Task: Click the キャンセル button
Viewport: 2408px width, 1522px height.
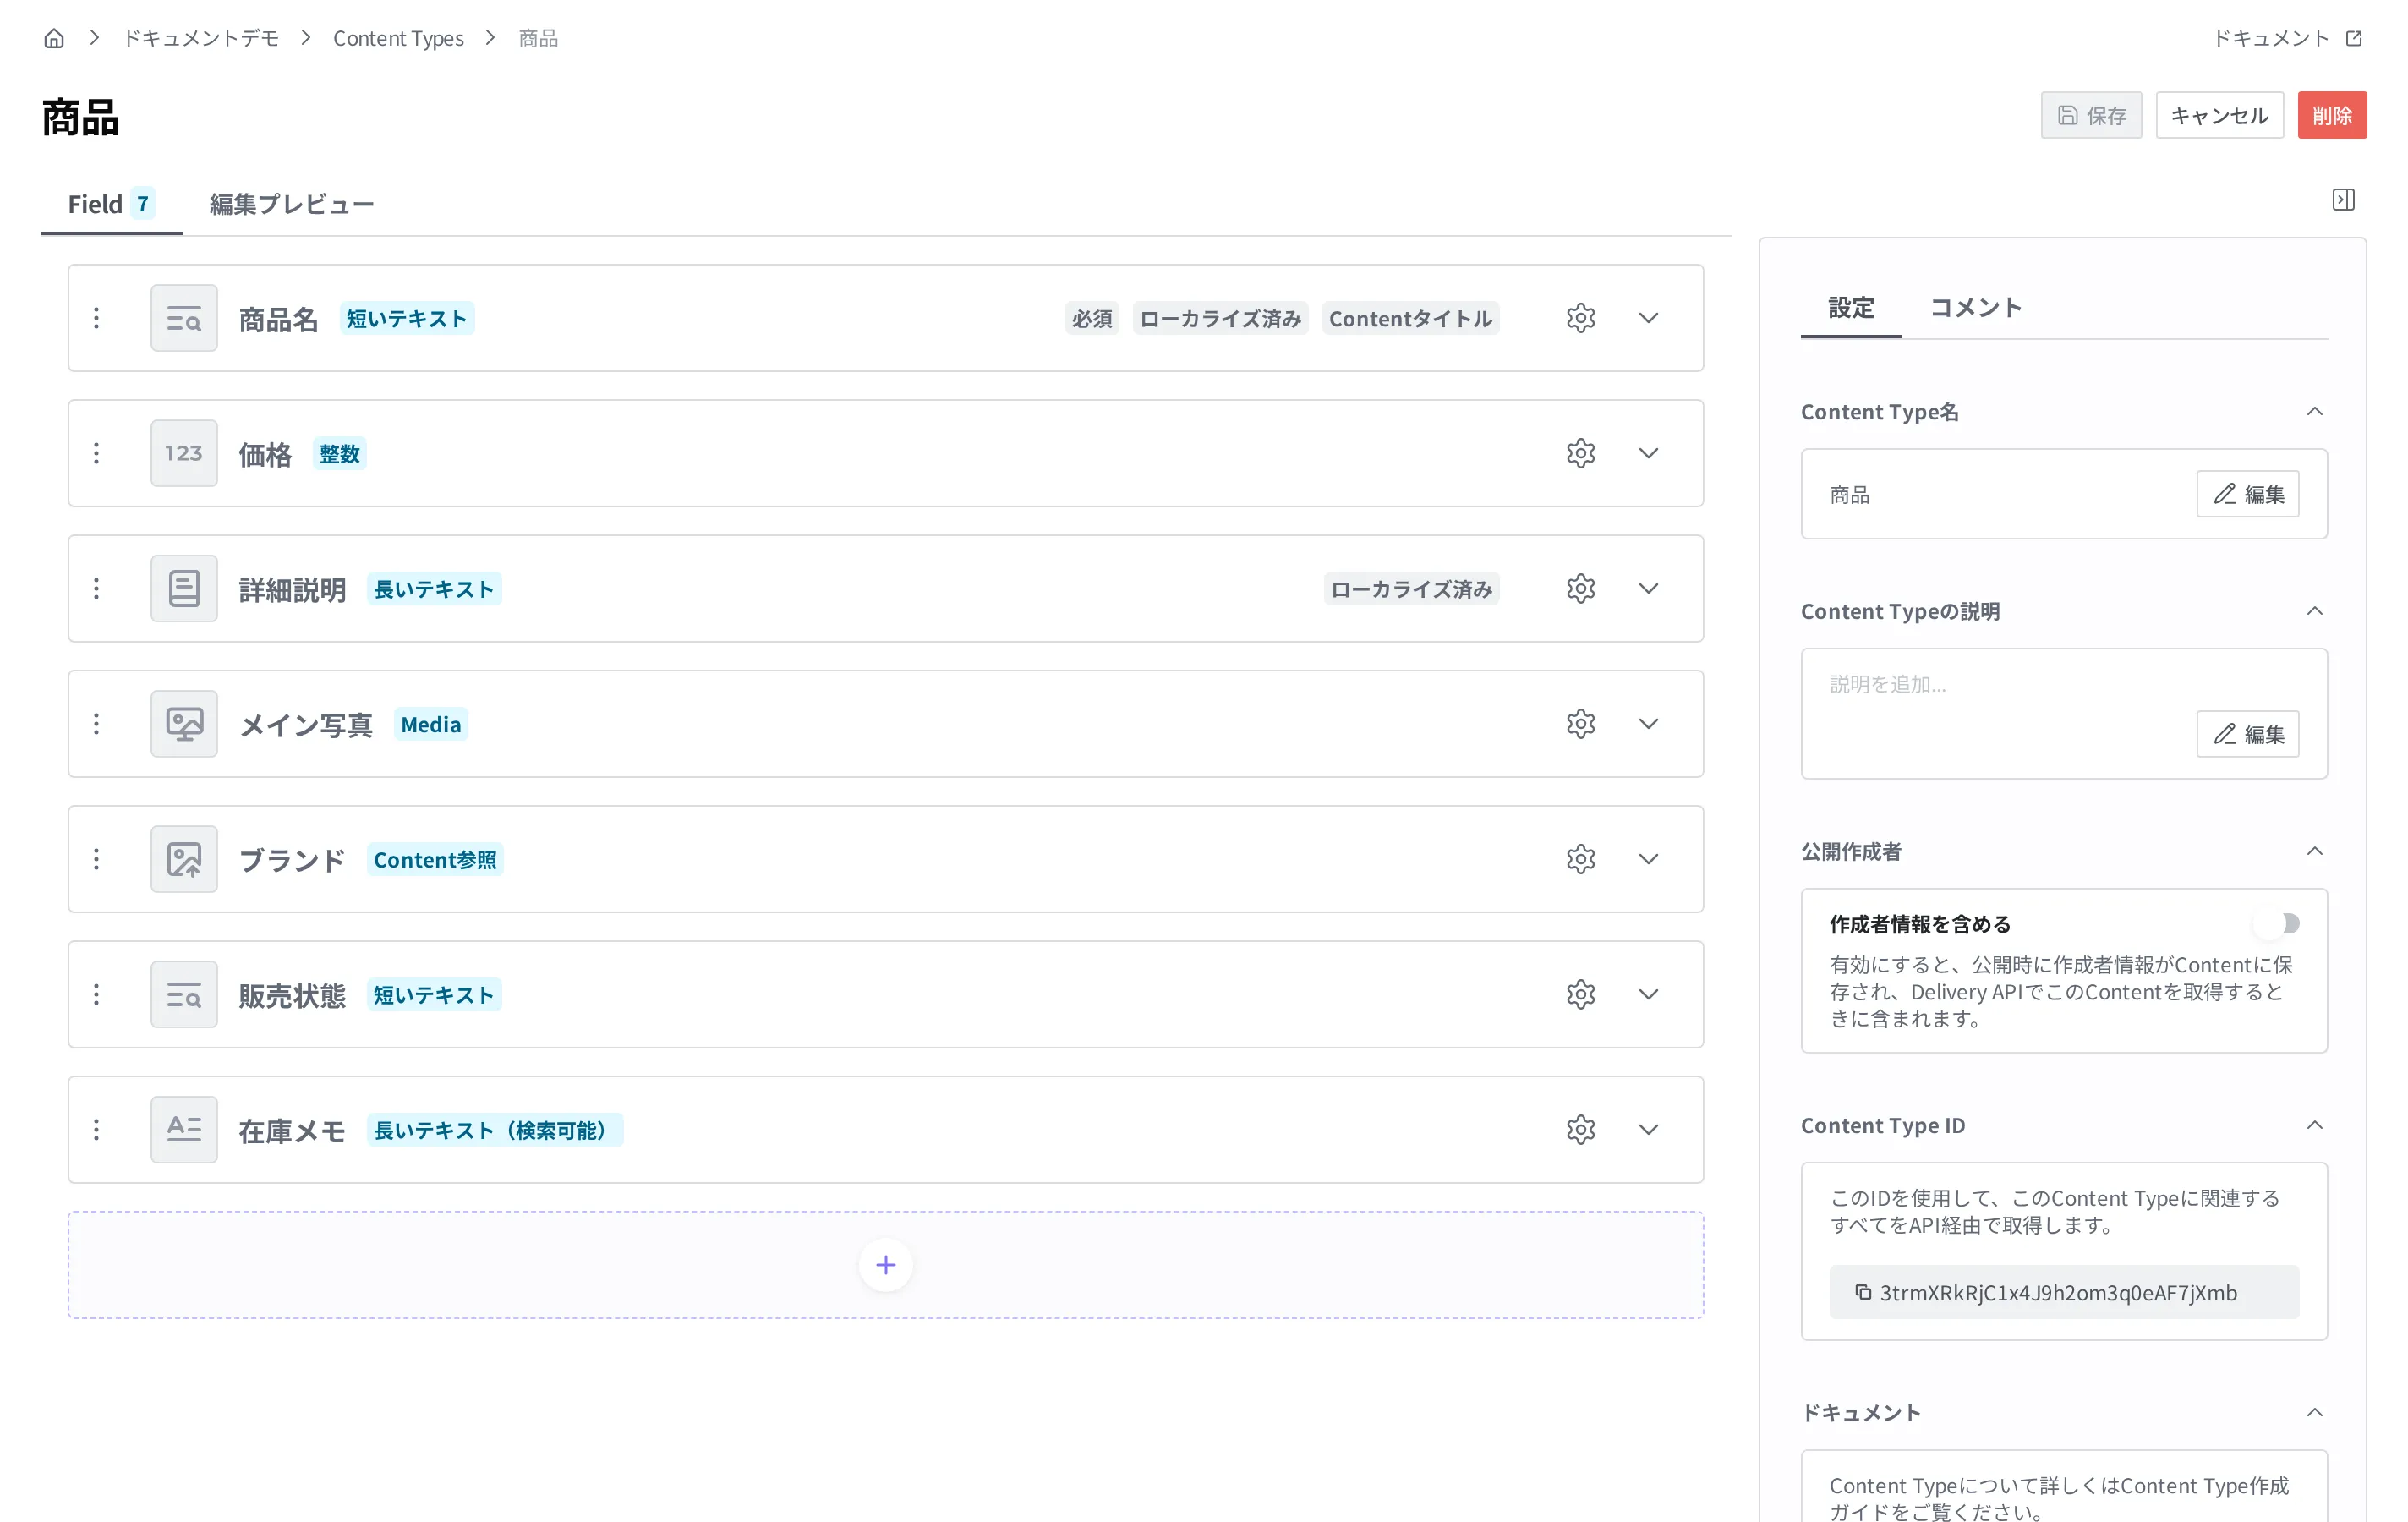Action: click(2219, 116)
